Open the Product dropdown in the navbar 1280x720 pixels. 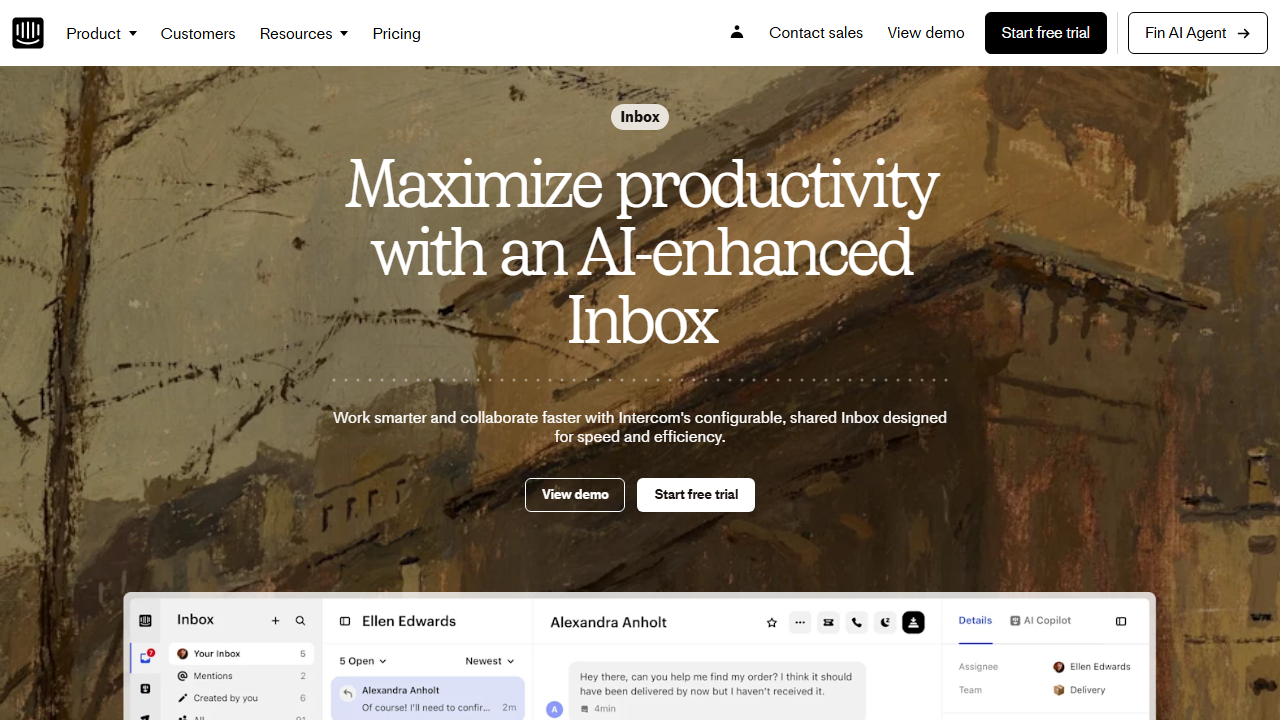pyautogui.click(x=101, y=33)
